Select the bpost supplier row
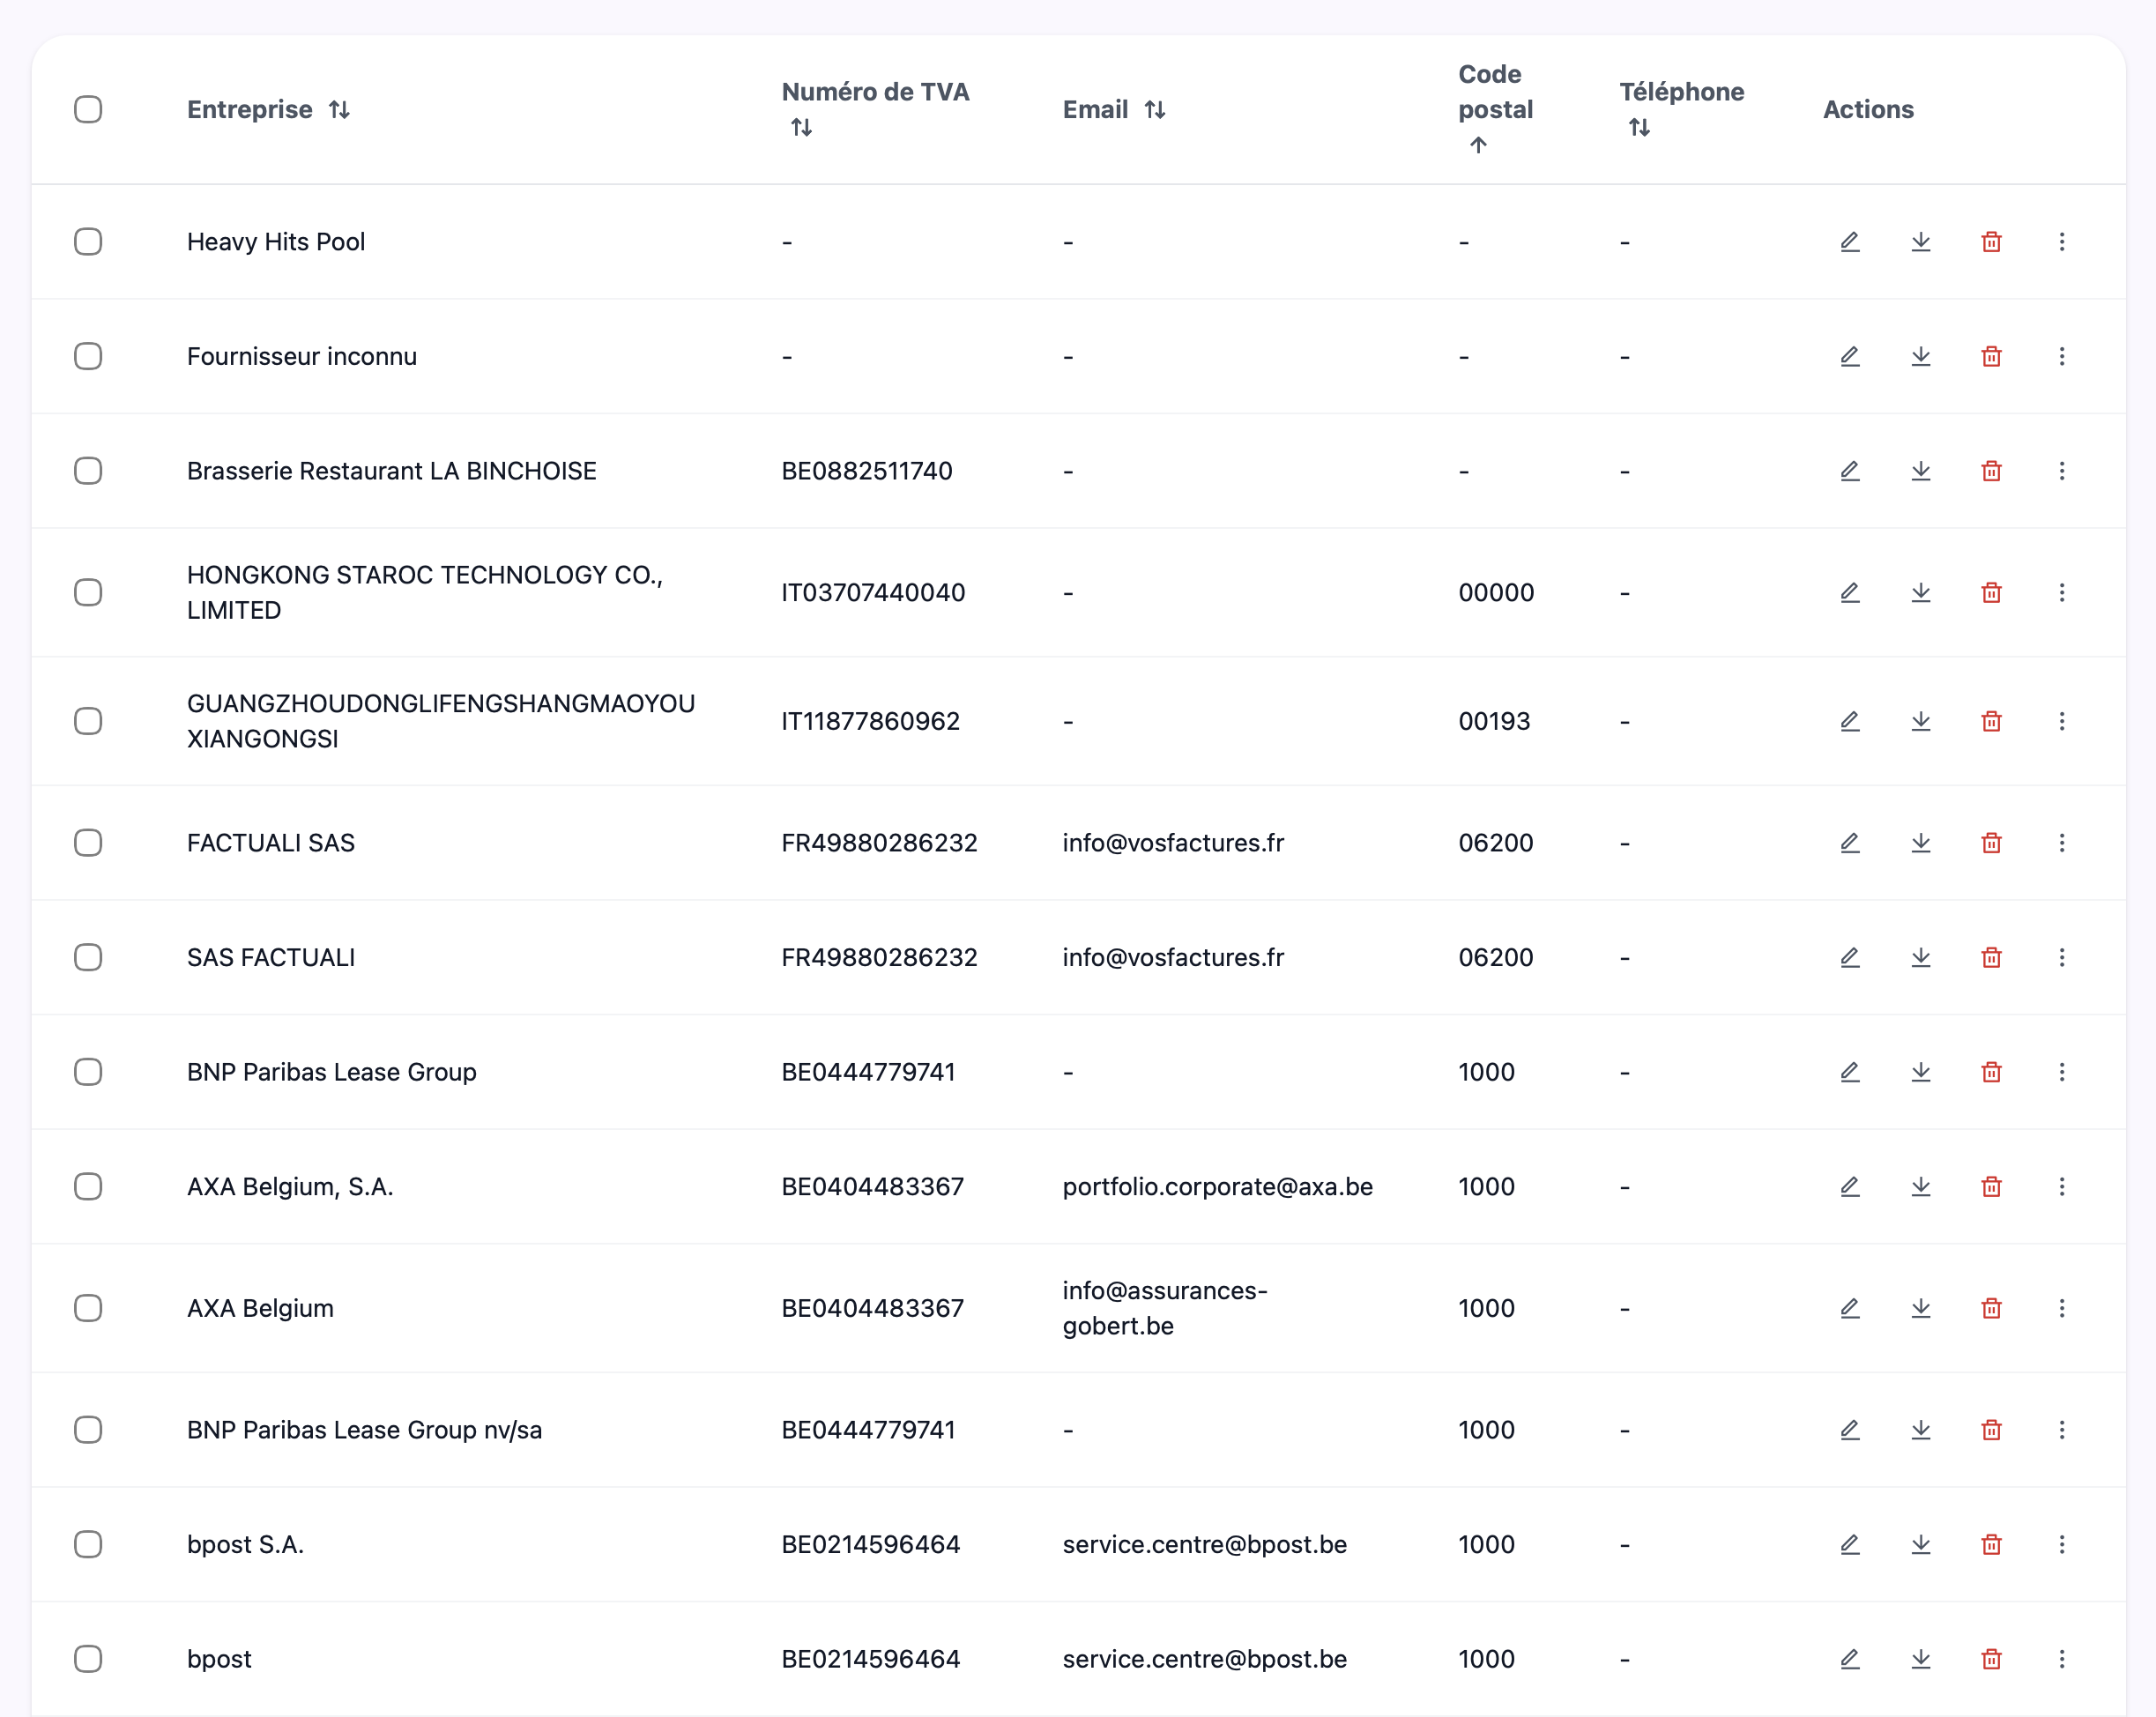The image size is (2156, 1717). pos(88,1659)
